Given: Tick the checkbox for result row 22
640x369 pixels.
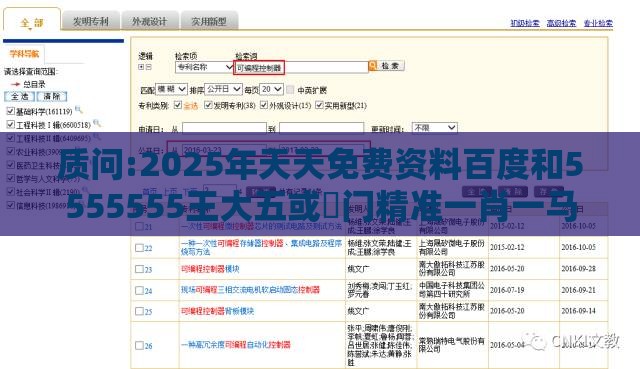Looking at the screenshot, I should click(x=139, y=247).
